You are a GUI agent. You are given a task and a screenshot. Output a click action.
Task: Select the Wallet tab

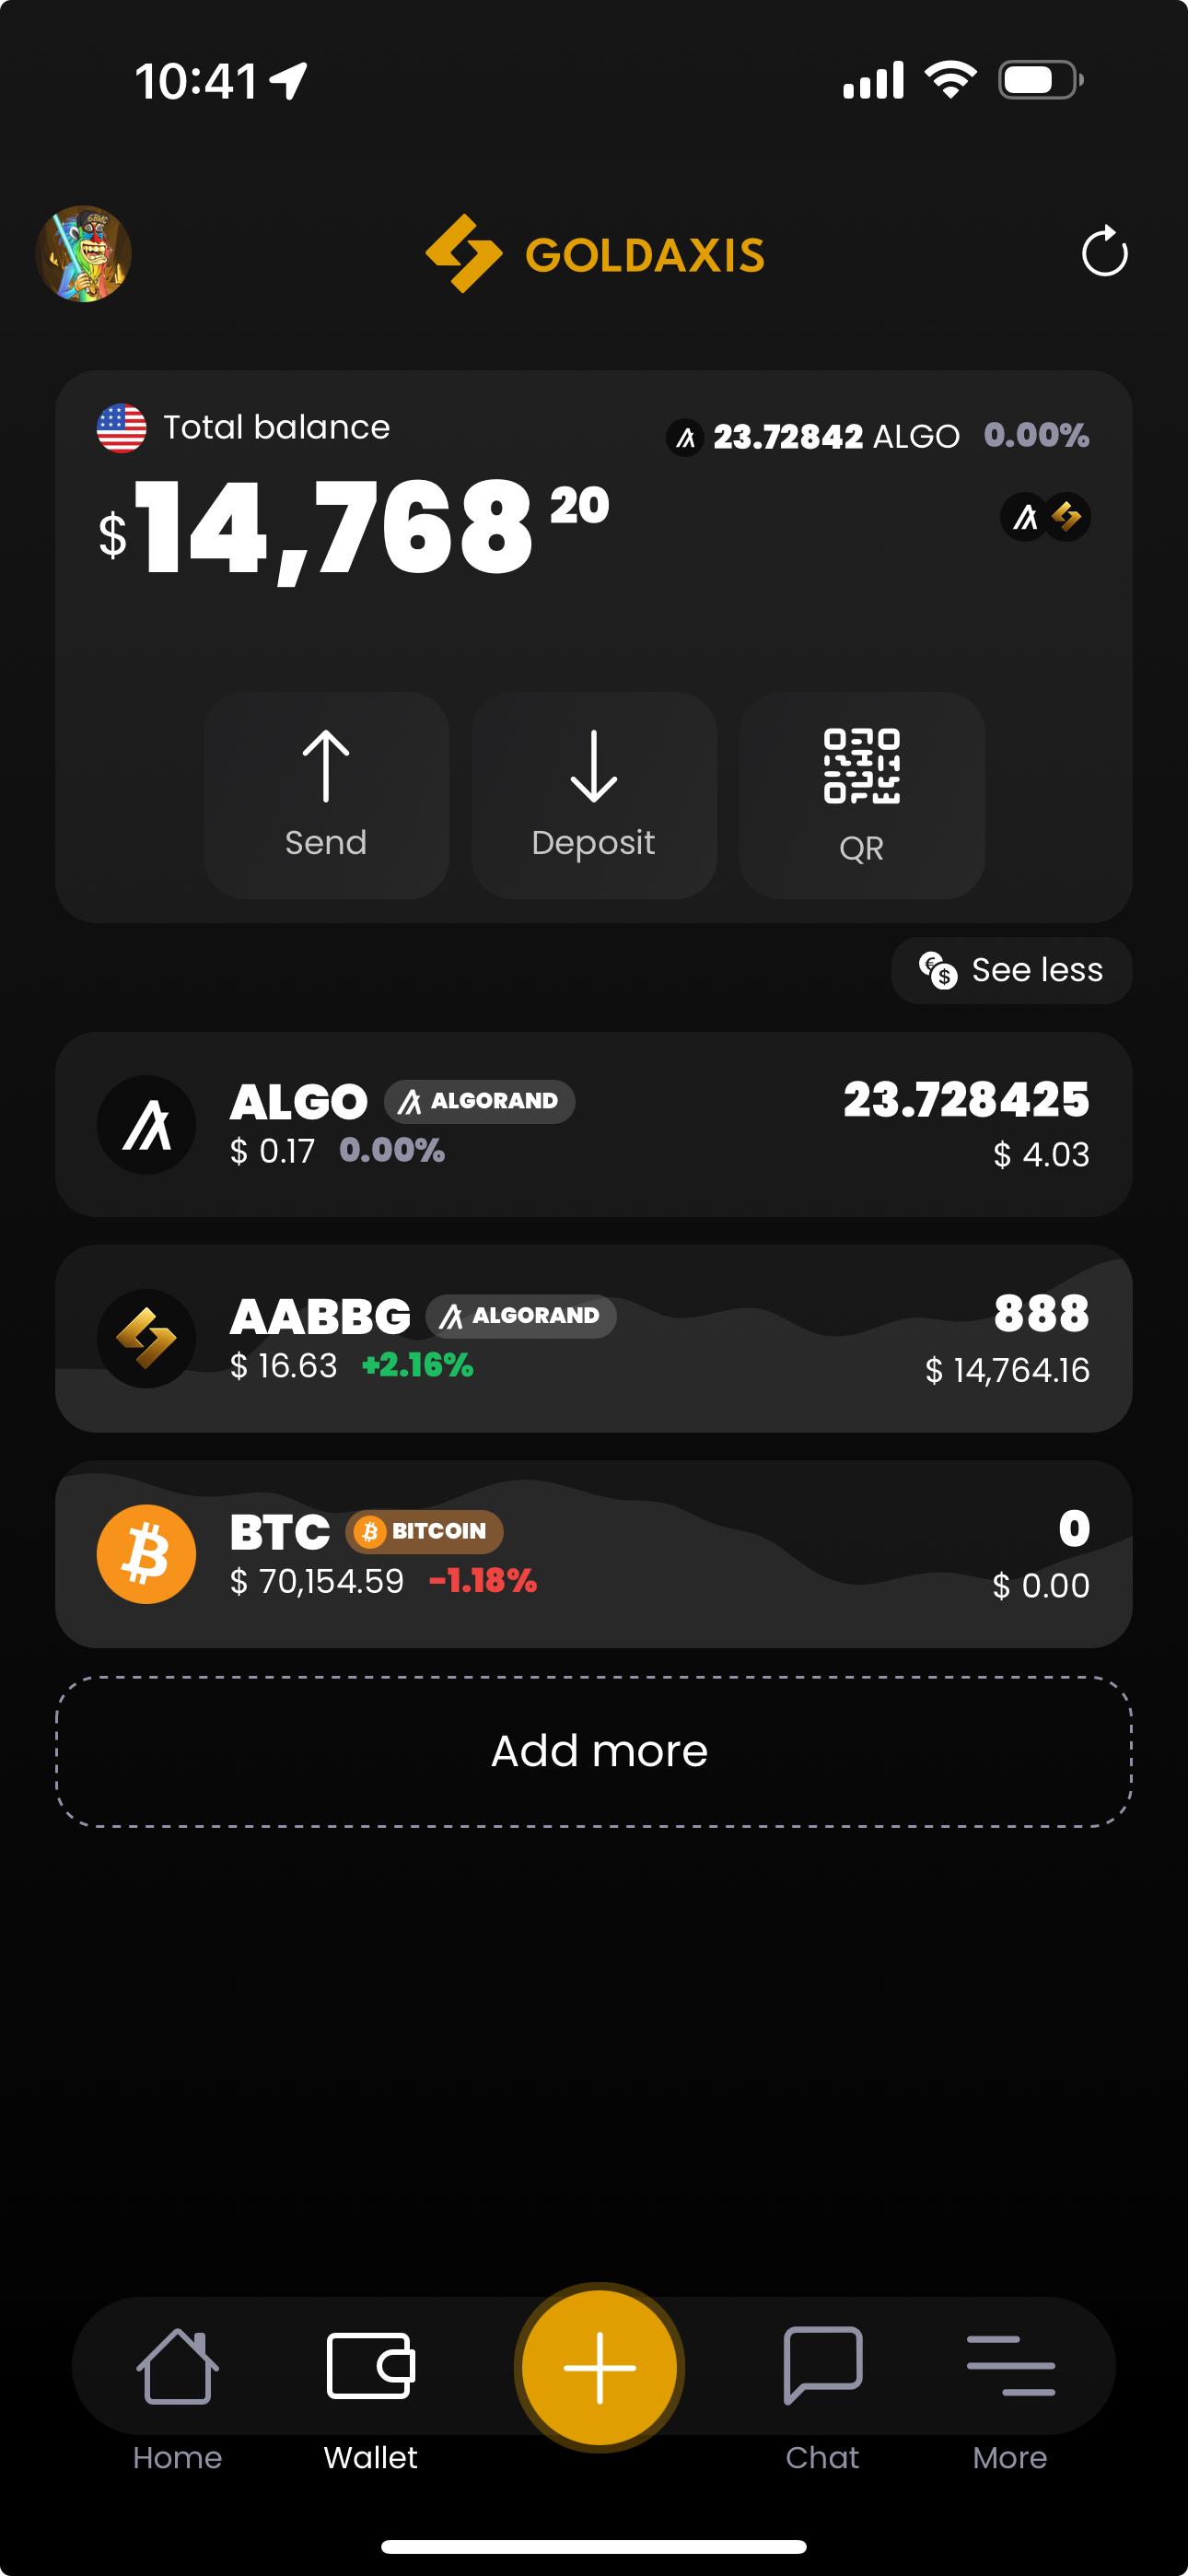(370, 2390)
